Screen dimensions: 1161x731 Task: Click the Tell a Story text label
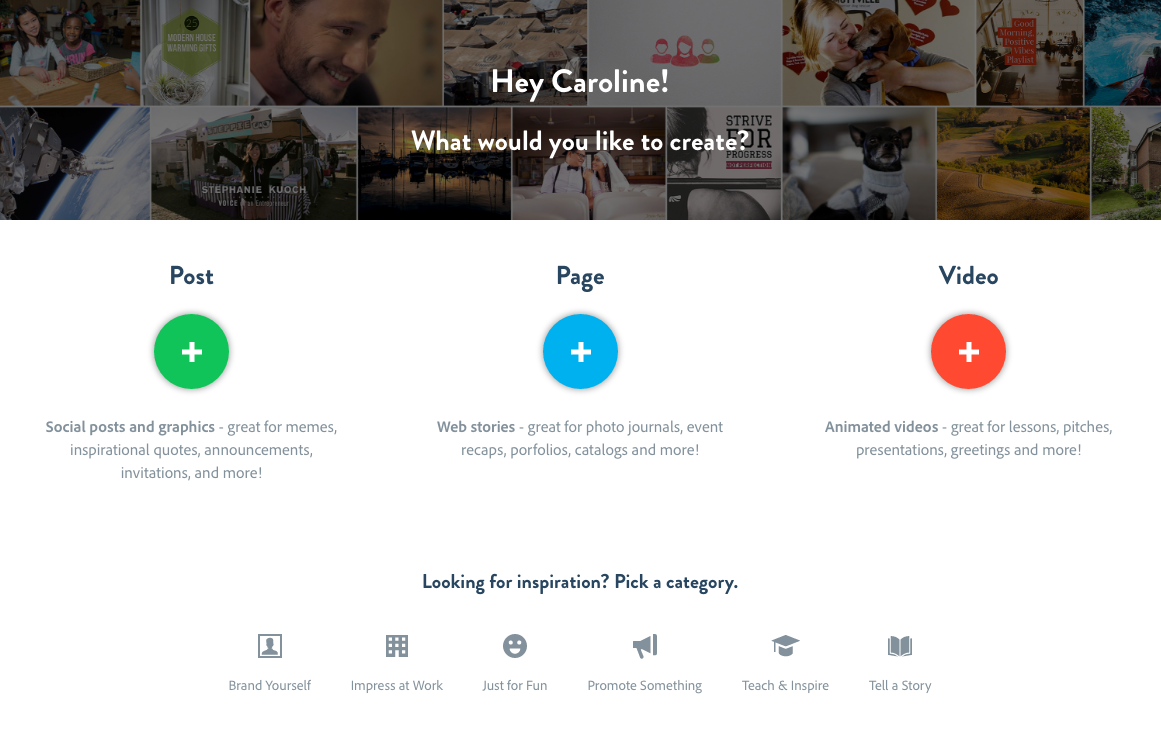click(x=900, y=686)
